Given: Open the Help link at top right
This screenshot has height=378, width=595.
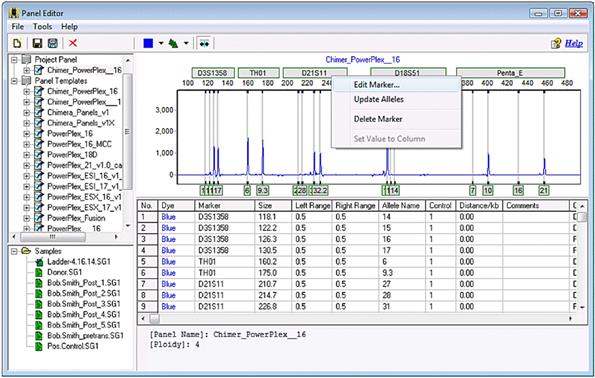Looking at the screenshot, I should [x=574, y=43].
